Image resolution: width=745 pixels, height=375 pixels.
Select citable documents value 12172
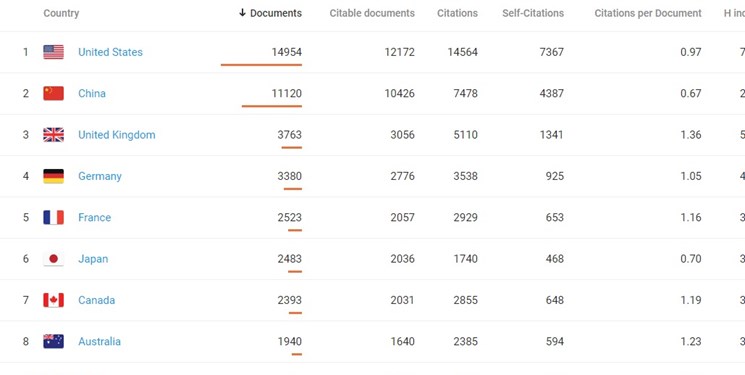400,52
